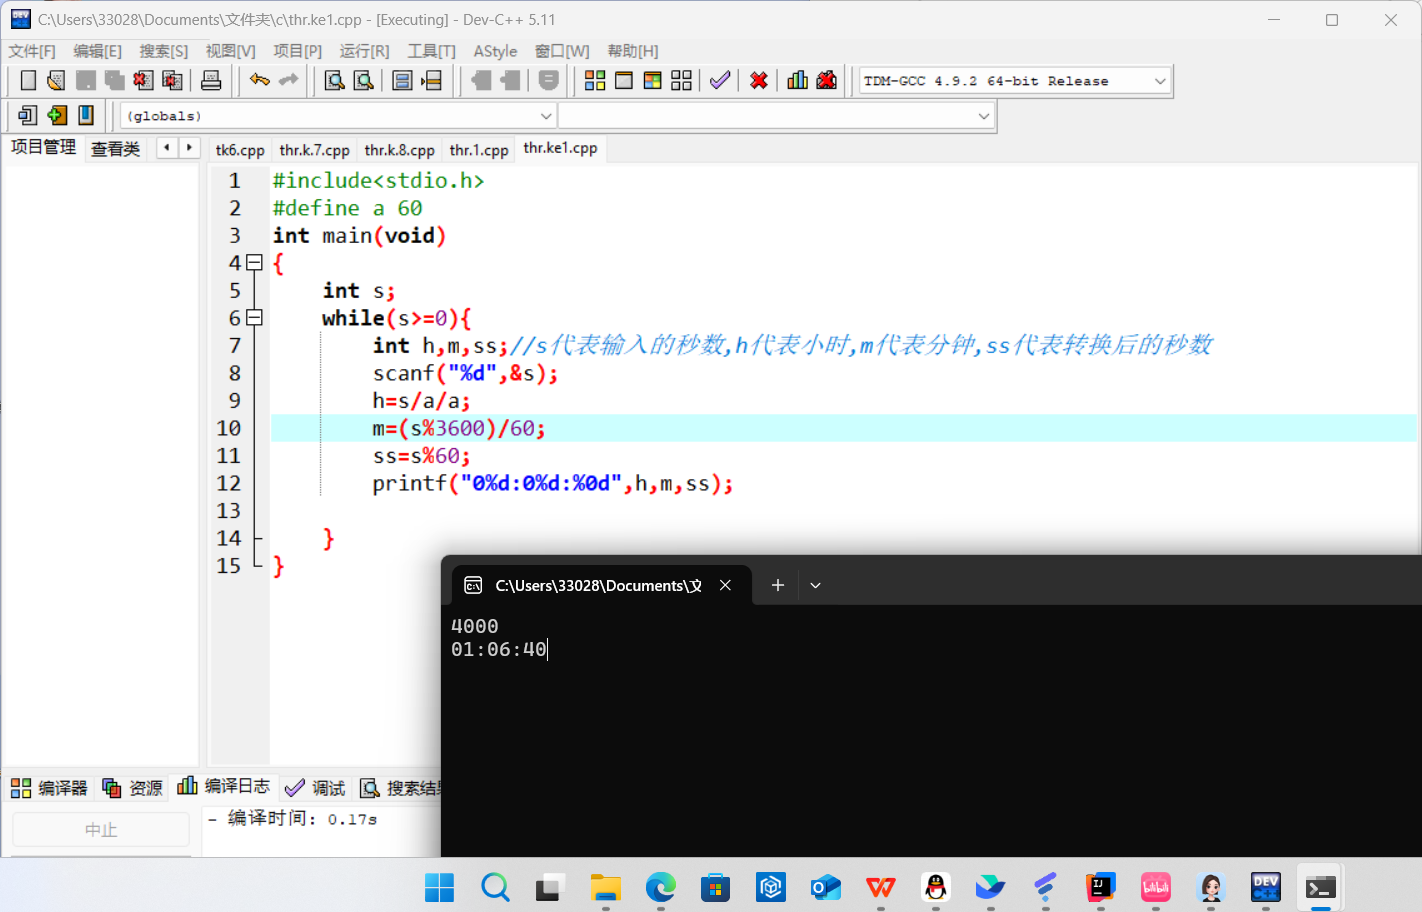
Task: Open the 资源 bottom panel tab
Action: click(x=133, y=788)
